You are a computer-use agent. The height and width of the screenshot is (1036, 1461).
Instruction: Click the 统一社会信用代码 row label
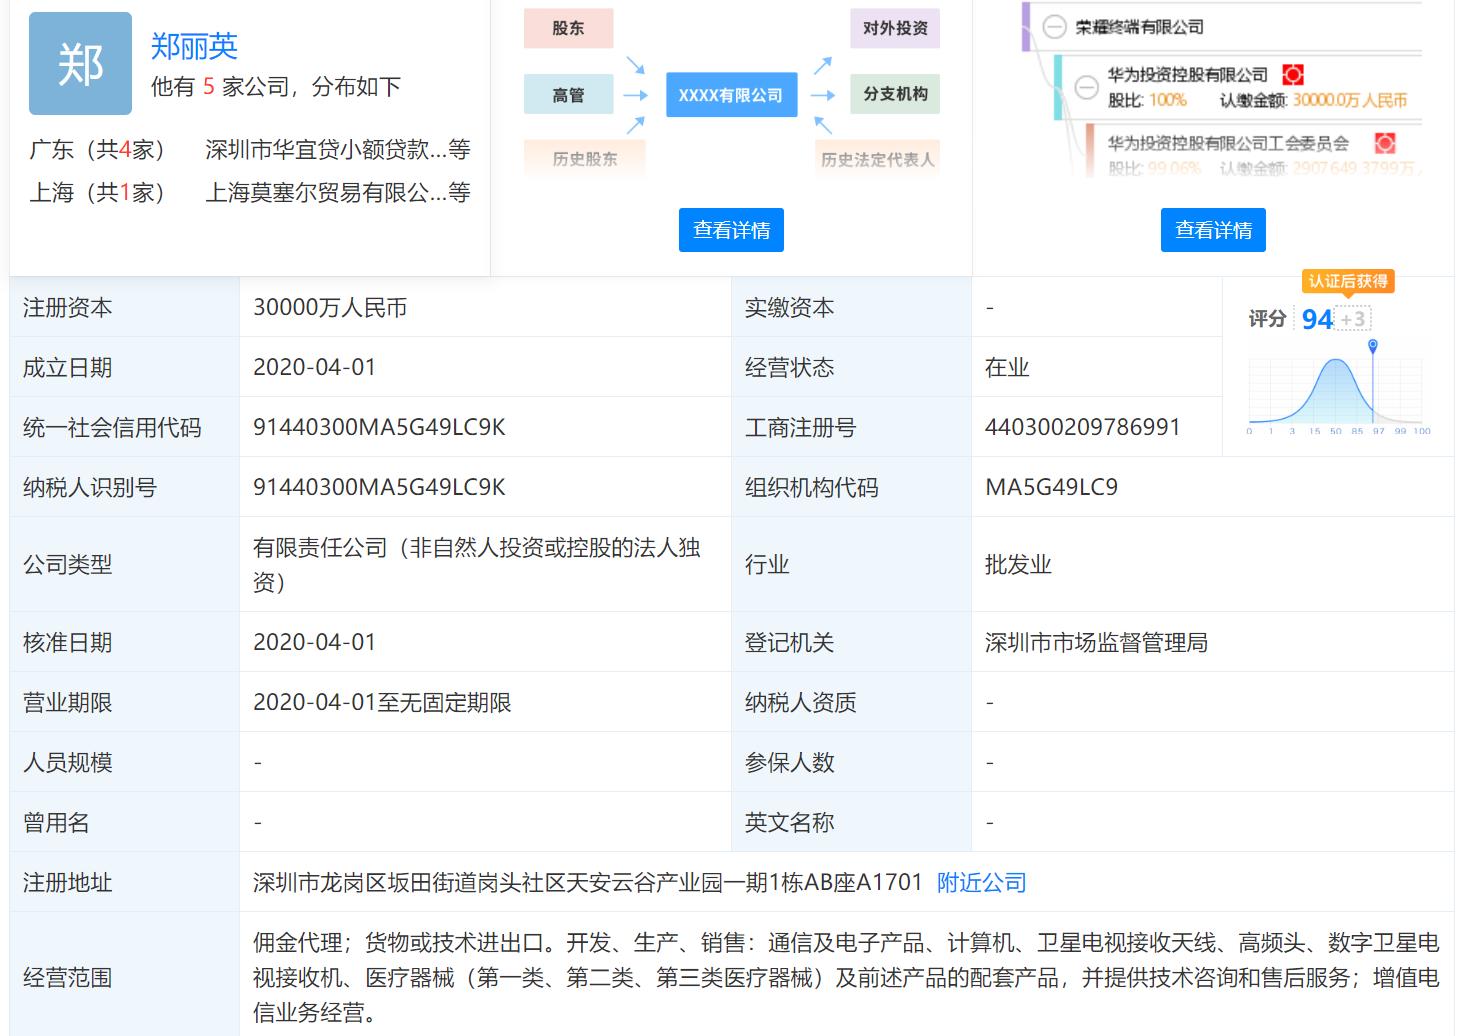pyautogui.click(x=112, y=427)
